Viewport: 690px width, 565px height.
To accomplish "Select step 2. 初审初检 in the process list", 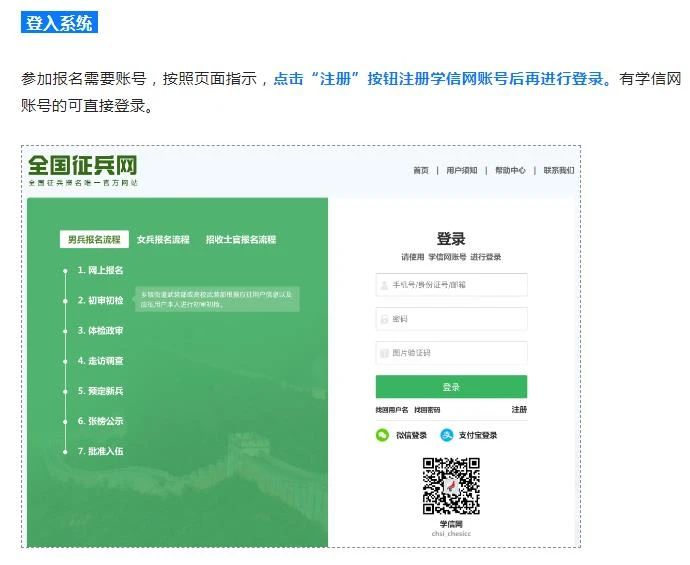I will click(x=100, y=300).
